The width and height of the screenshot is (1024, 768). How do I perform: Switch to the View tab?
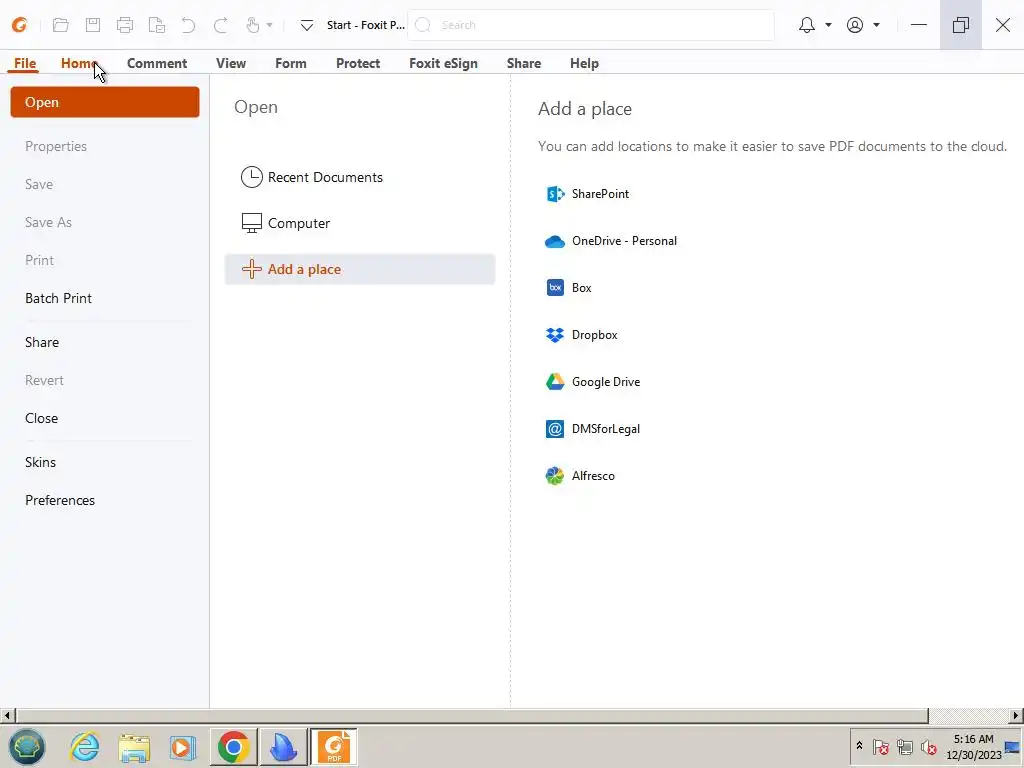(x=231, y=63)
